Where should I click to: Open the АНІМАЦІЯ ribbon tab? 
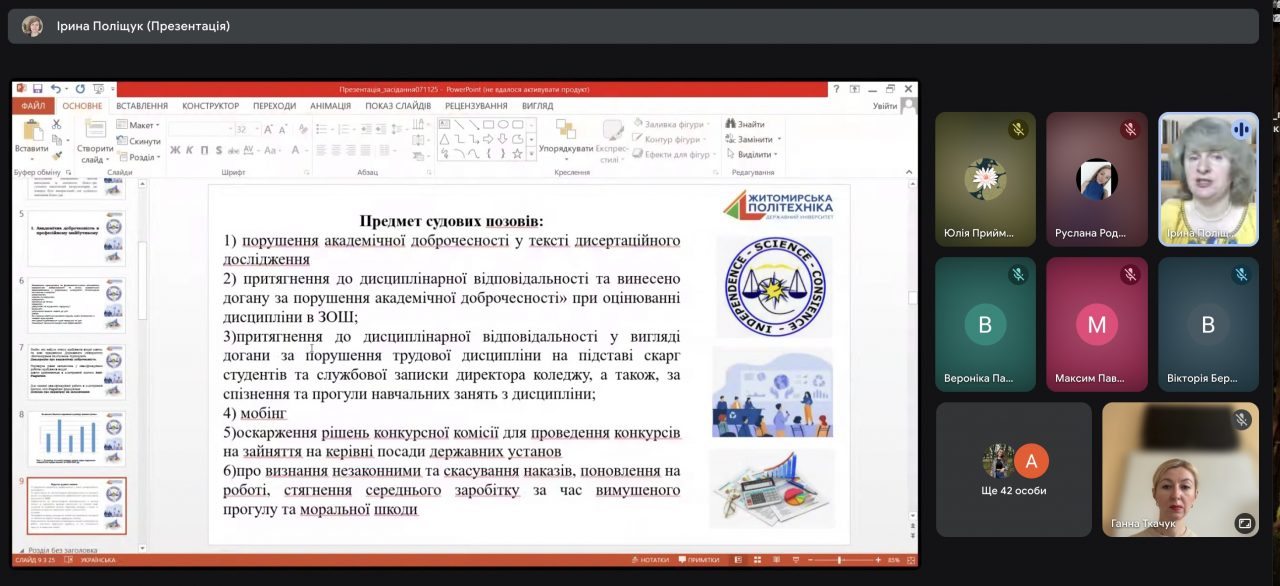[x=330, y=106]
